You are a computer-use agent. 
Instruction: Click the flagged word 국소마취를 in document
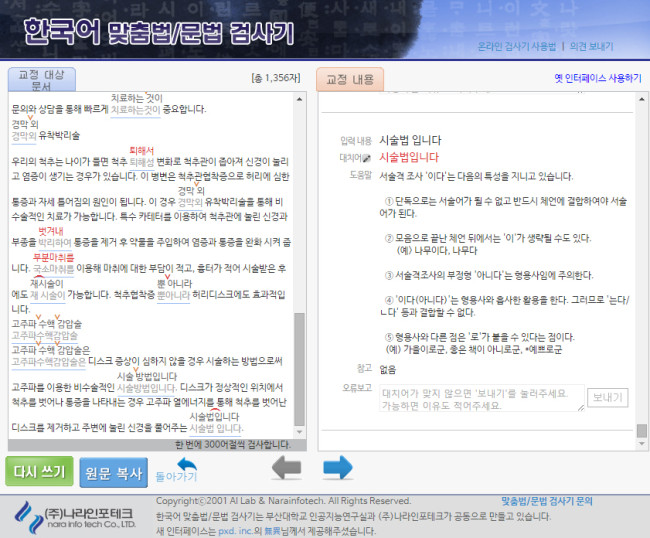[x=54, y=269]
